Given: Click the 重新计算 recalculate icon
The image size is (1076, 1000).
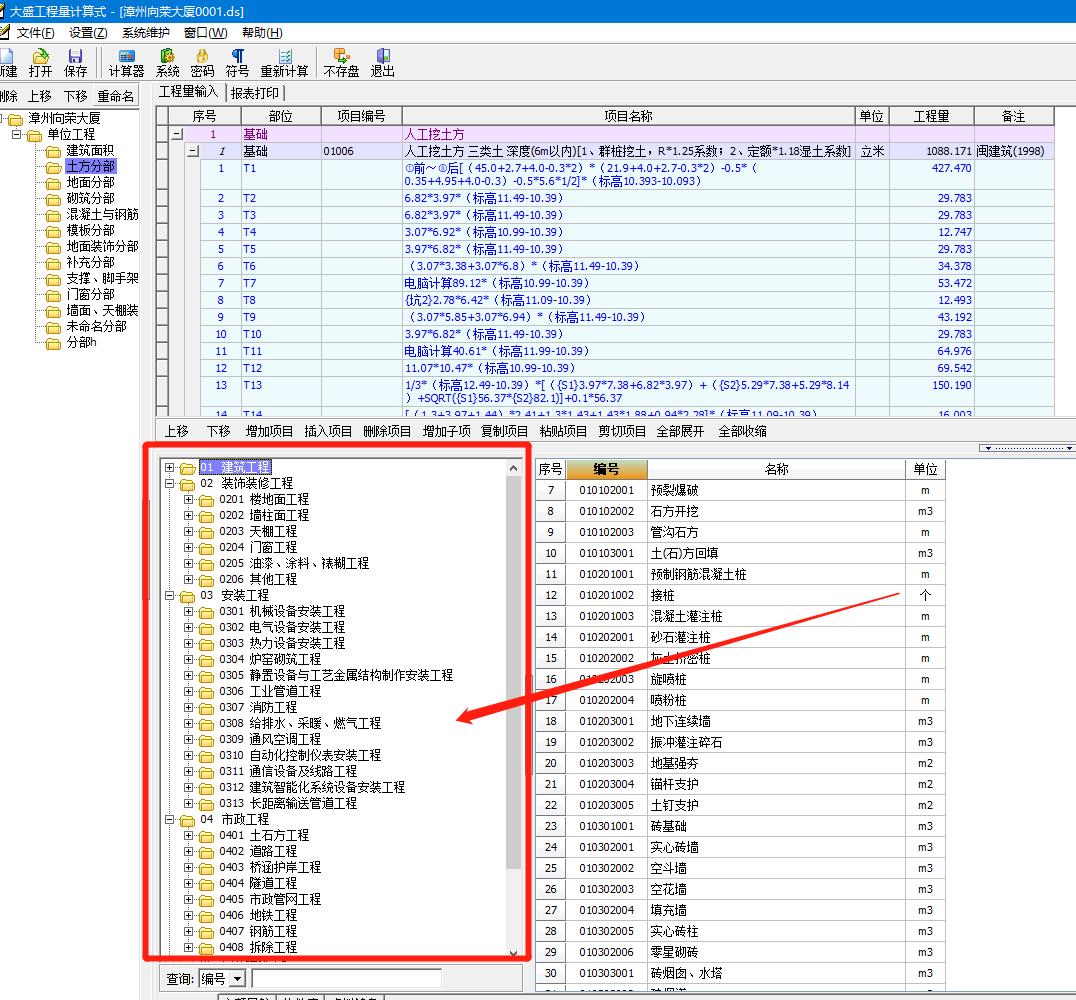Looking at the screenshot, I should [x=285, y=62].
